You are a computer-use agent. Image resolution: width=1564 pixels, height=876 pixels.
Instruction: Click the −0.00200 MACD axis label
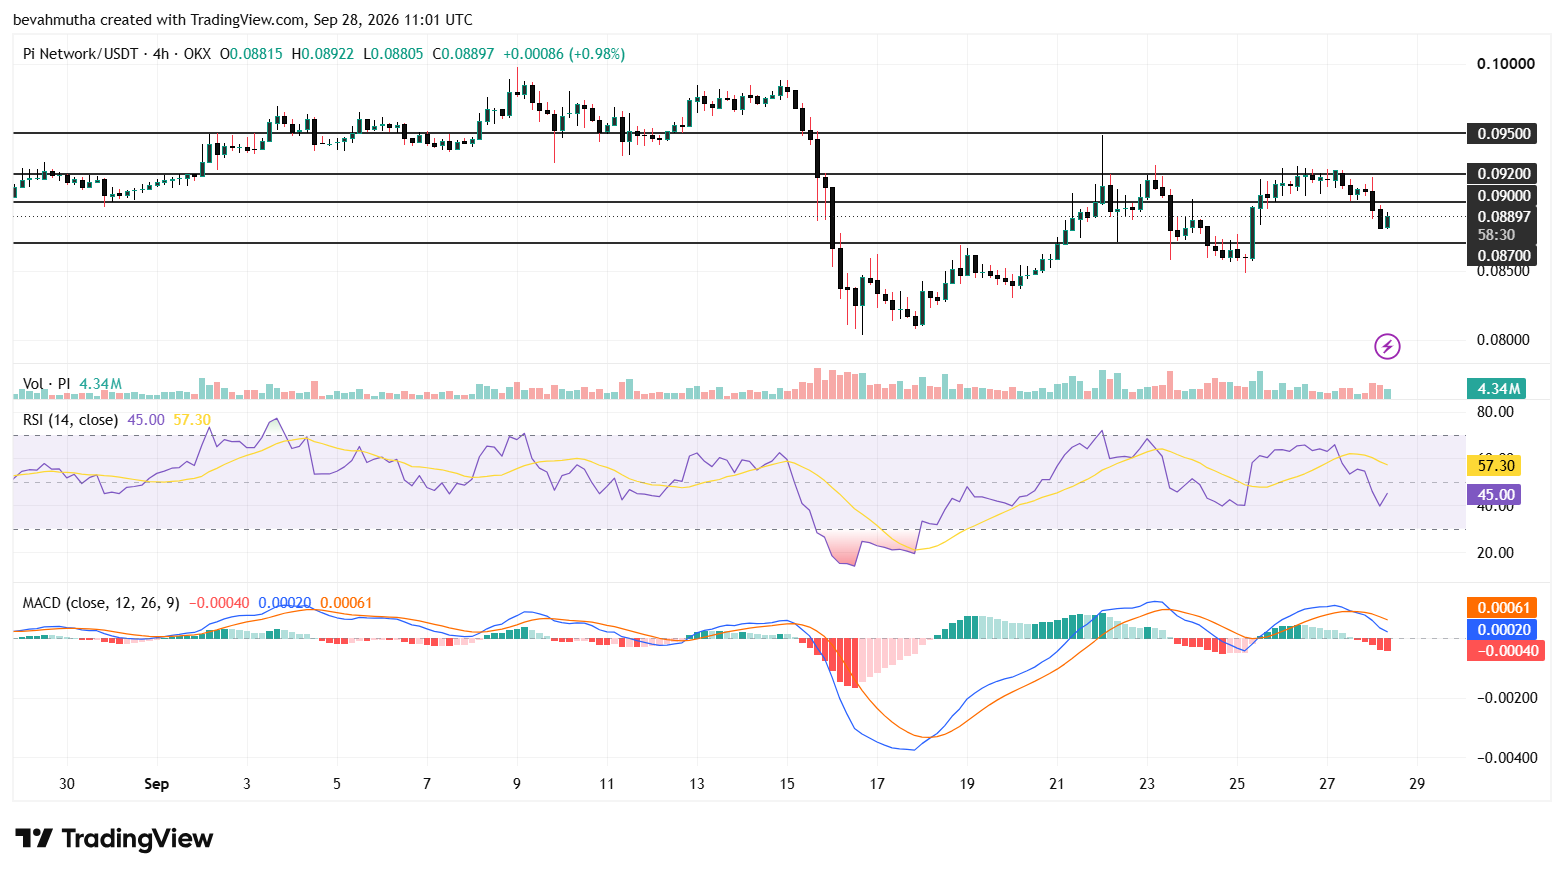coord(1506,698)
